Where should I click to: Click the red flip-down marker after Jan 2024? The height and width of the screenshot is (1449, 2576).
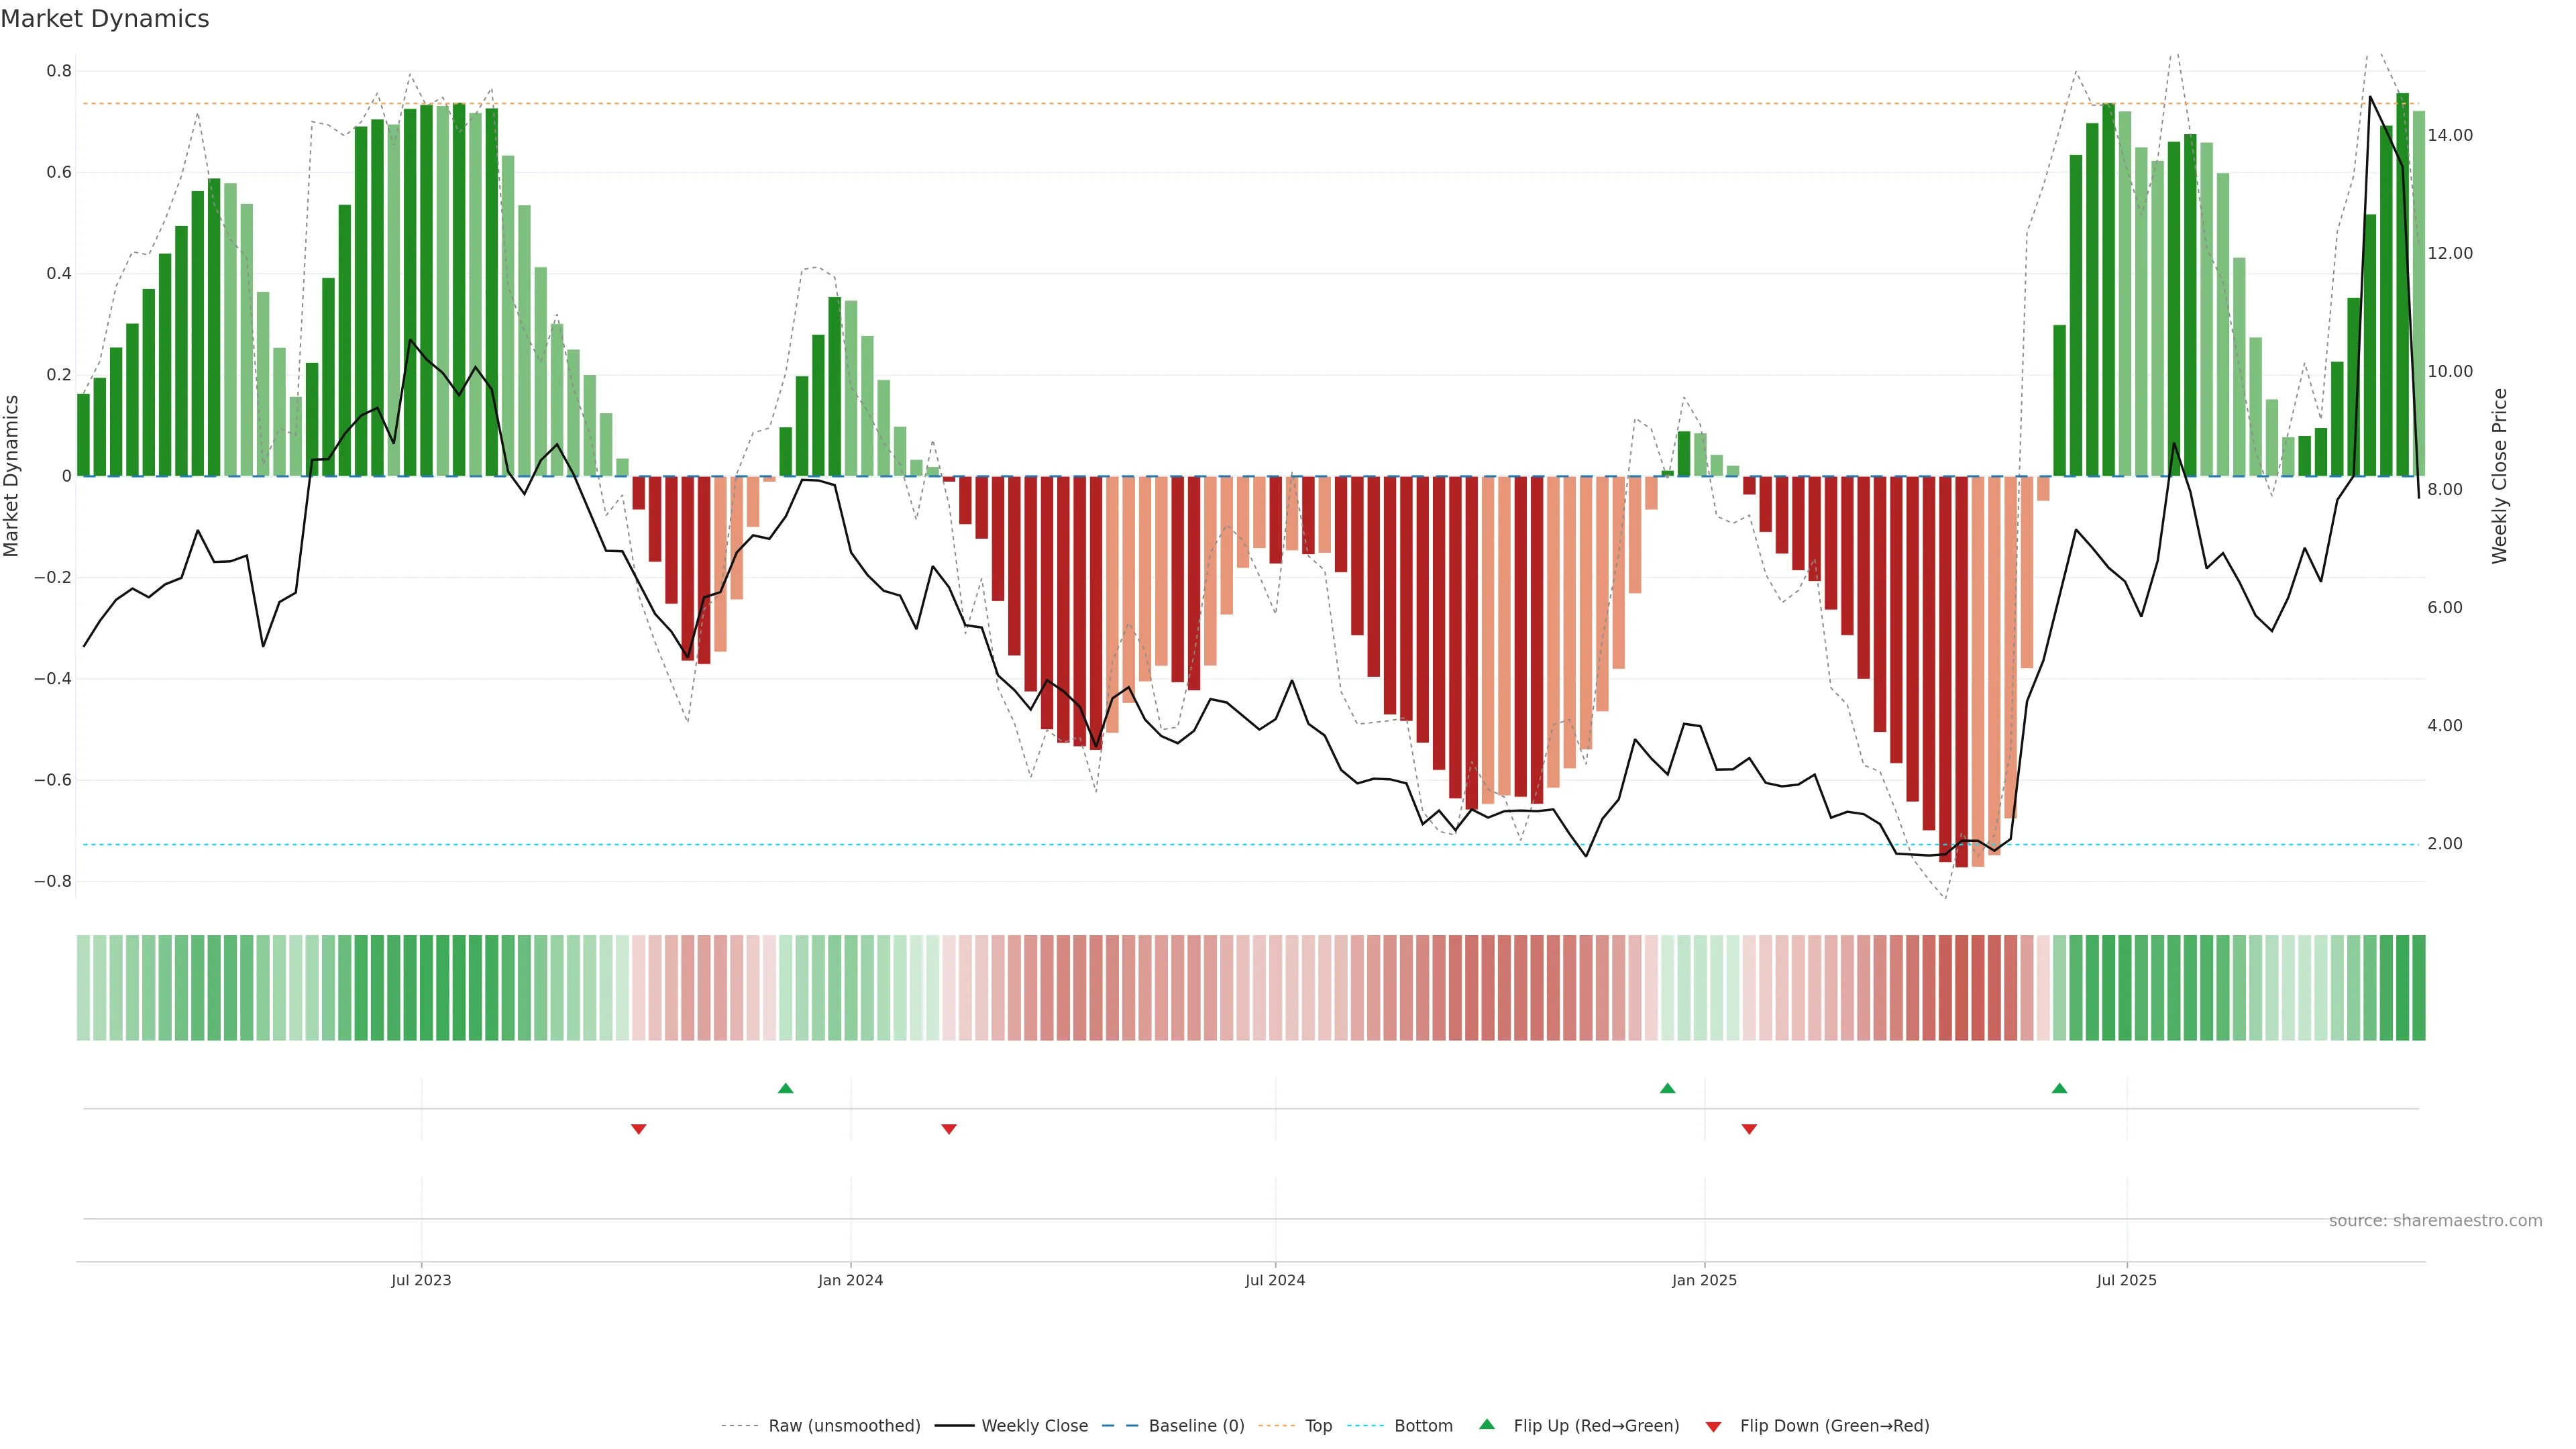[949, 1129]
